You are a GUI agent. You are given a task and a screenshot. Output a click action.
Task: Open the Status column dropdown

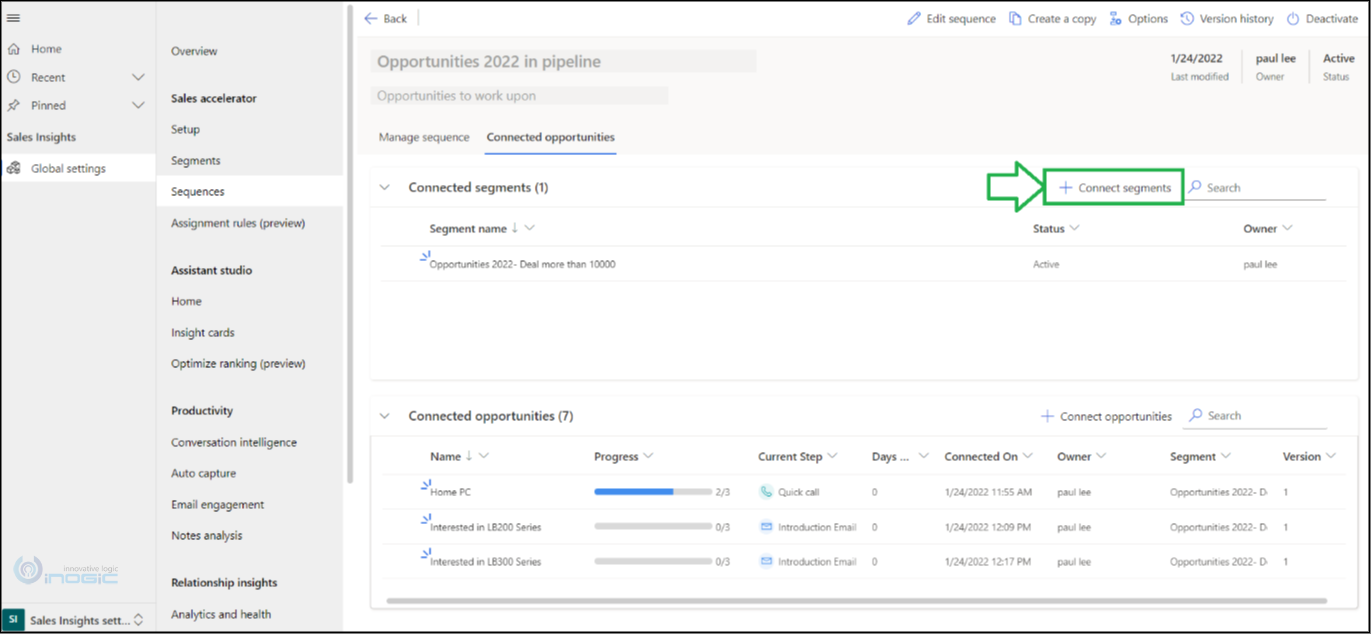pyautogui.click(x=1075, y=228)
